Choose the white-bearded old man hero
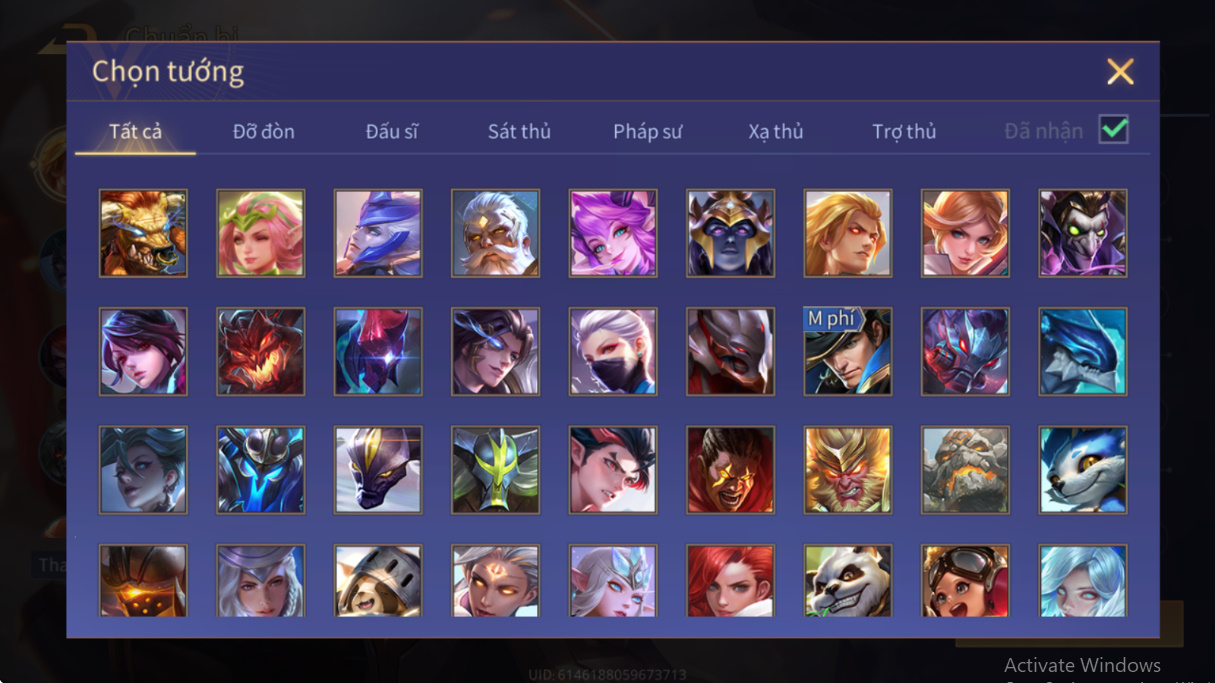The image size is (1215, 683). [x=495, y=233]
